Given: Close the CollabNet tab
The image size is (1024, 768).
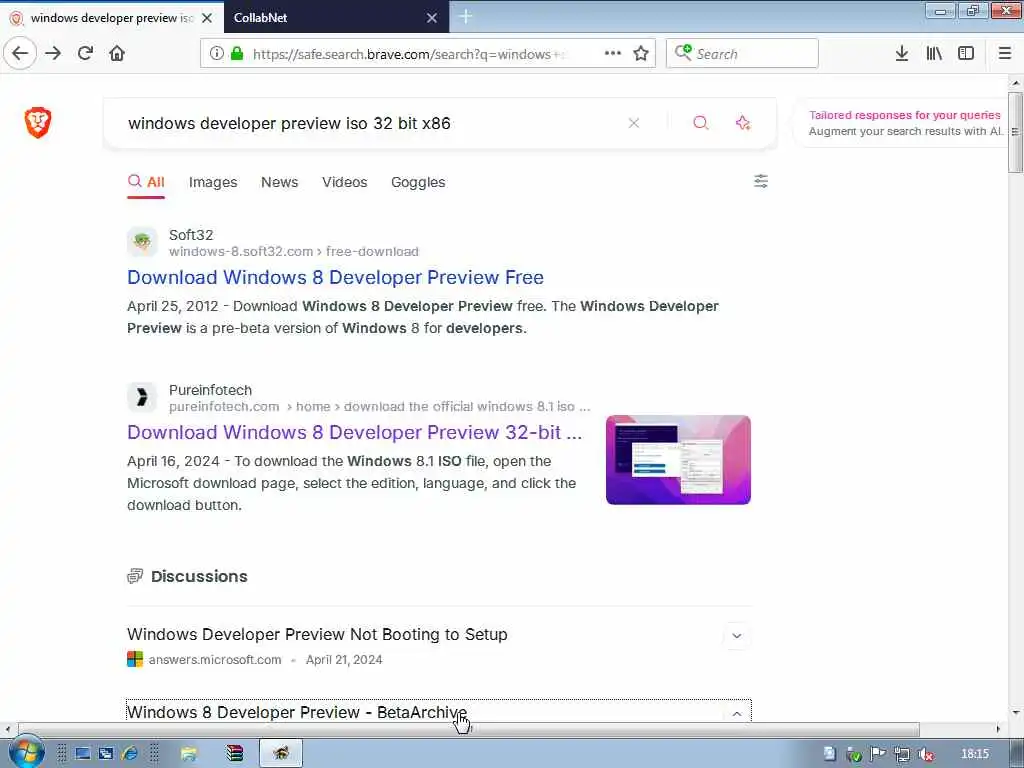Looking at the screenshot, I should (x=432, y=18).
